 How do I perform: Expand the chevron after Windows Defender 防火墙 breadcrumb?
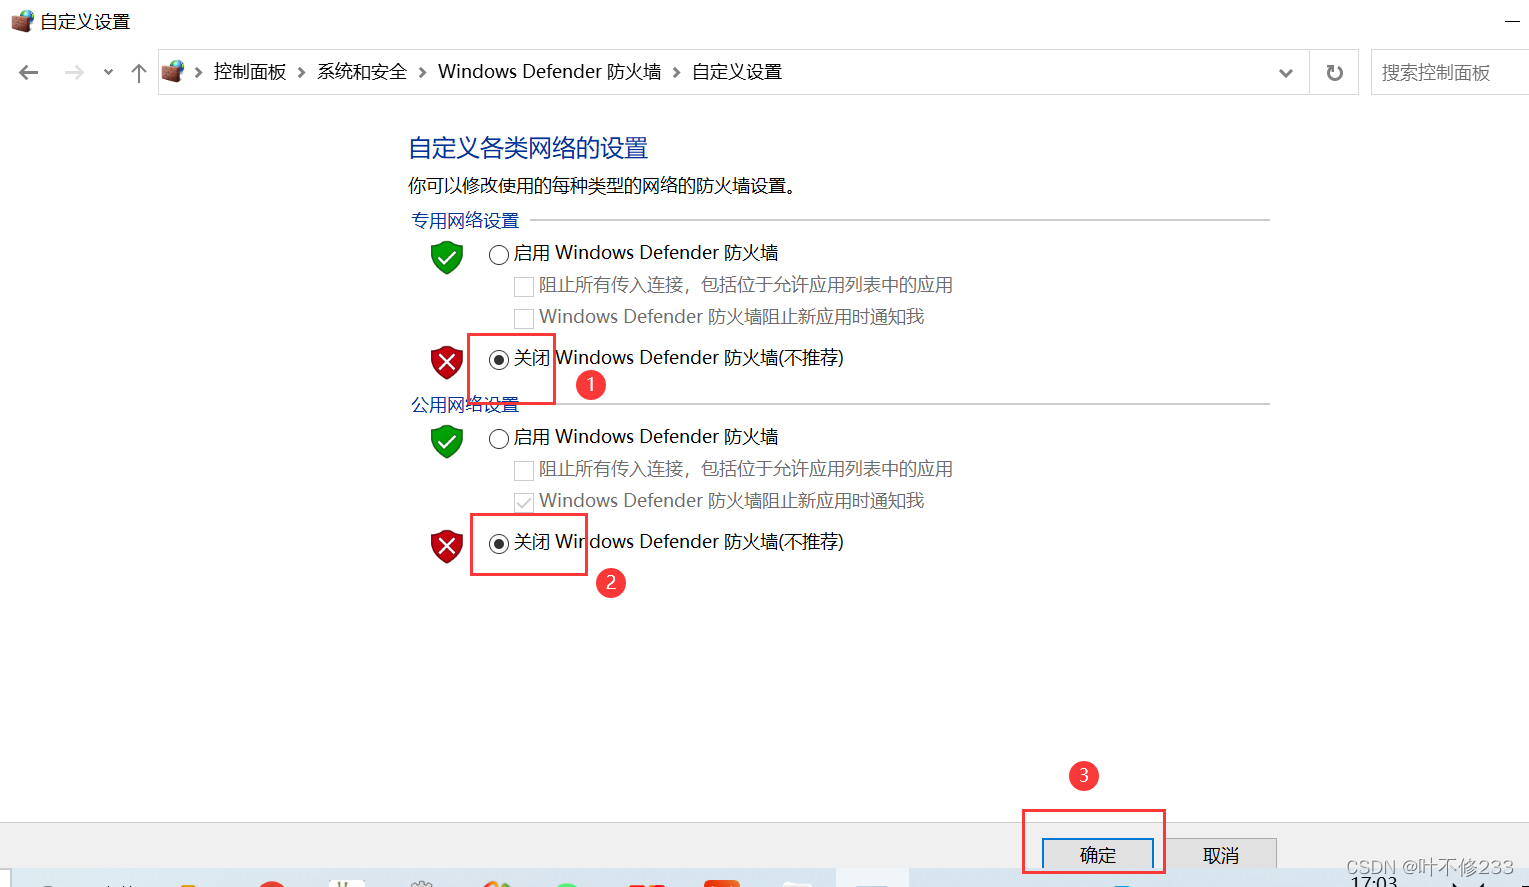click(676, 72)
